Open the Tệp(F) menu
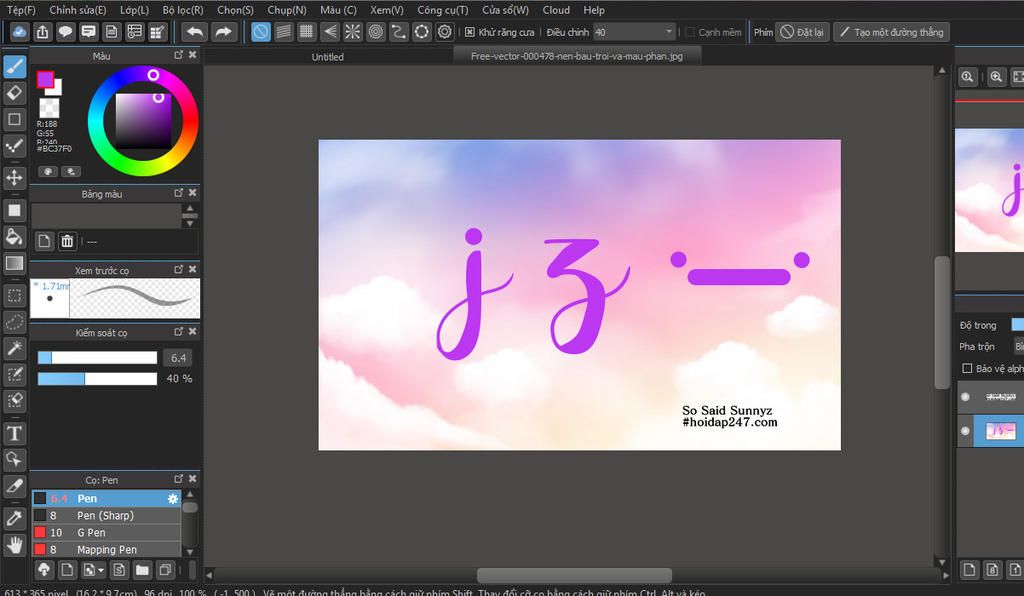Viewport: 1024px width, 596px height. 21,10
